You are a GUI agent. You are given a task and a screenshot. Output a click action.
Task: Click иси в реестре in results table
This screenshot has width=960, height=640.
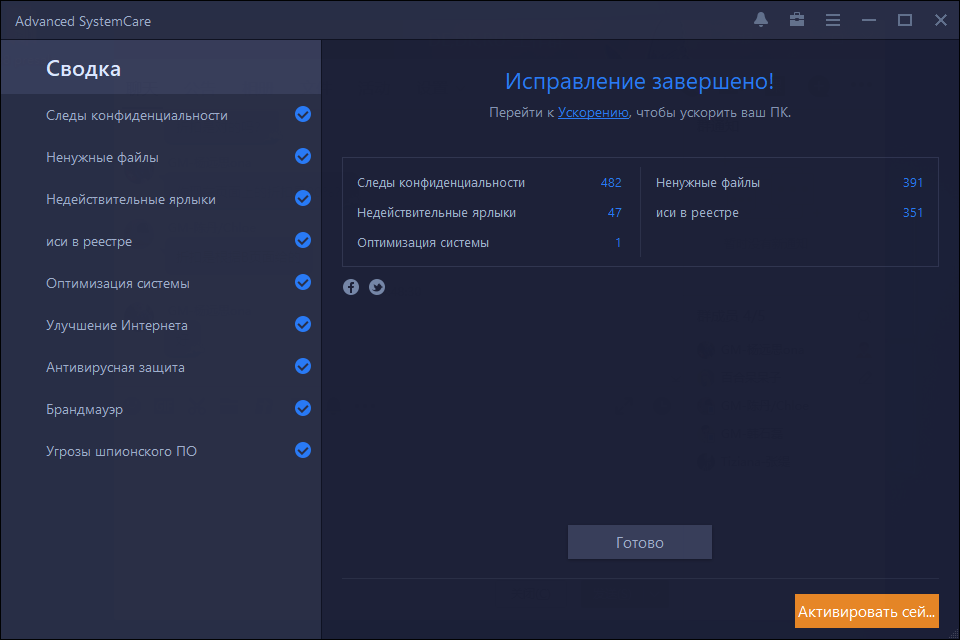click(x=697, y=213)
